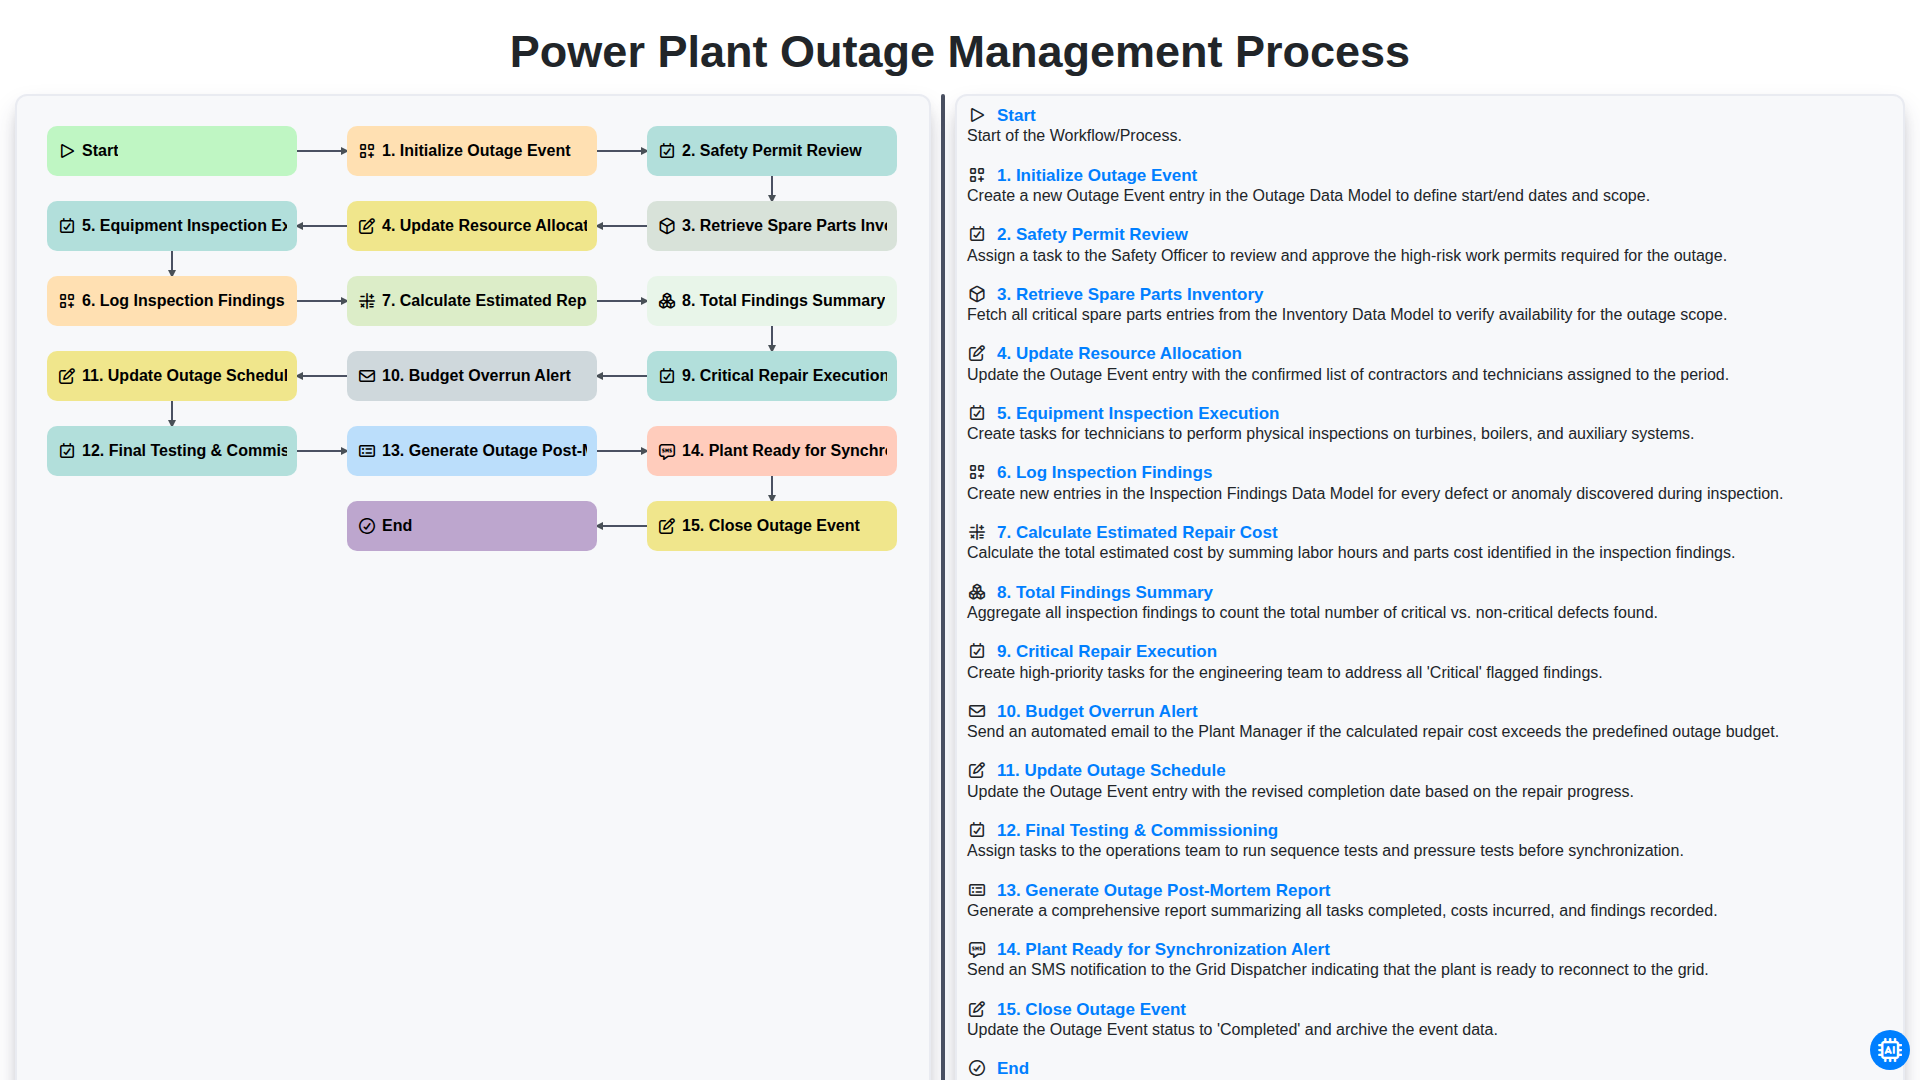The height and width of the screenshot is (1080, 1920).
Task: Click the check-circle icon beside the End link
Action: pyautogui.click(x=977, y=1068)
